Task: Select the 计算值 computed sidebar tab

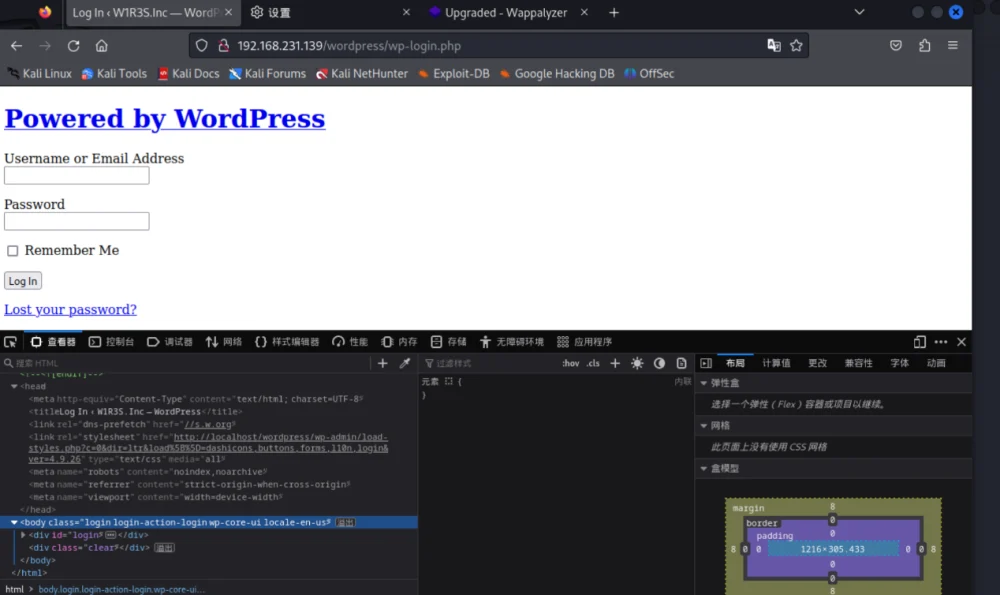Action: (x=776, y=363)
